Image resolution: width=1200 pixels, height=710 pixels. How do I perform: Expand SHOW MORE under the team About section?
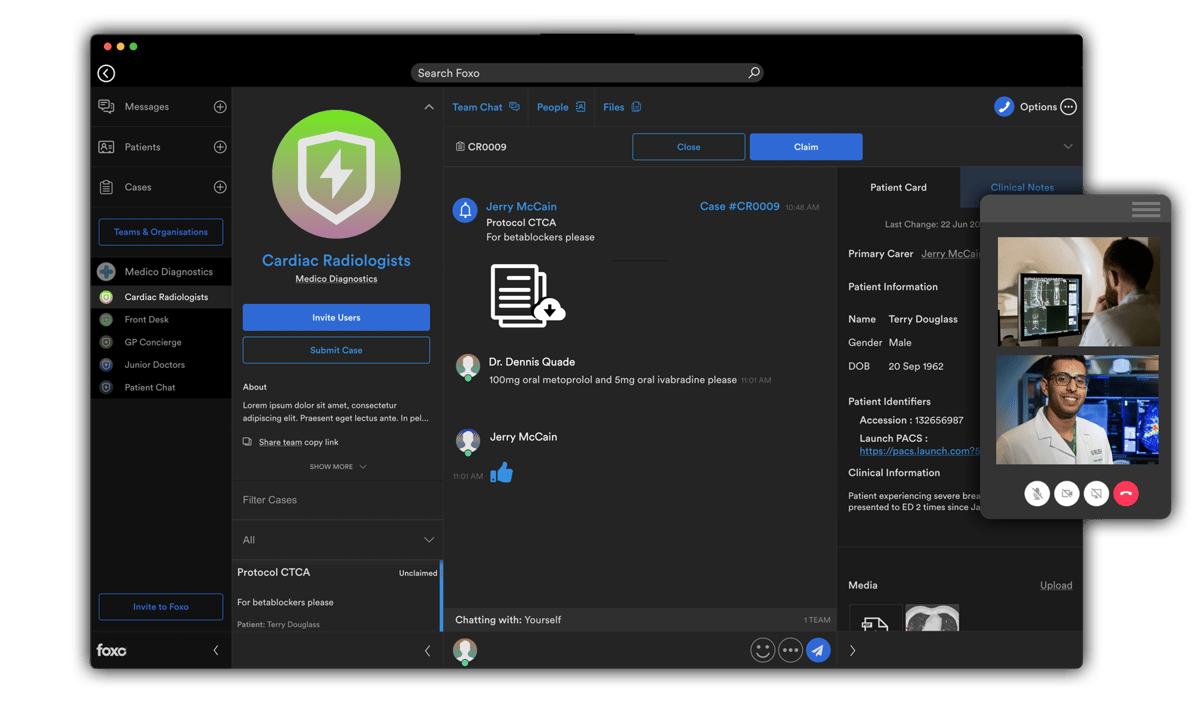tap(336, 466)
